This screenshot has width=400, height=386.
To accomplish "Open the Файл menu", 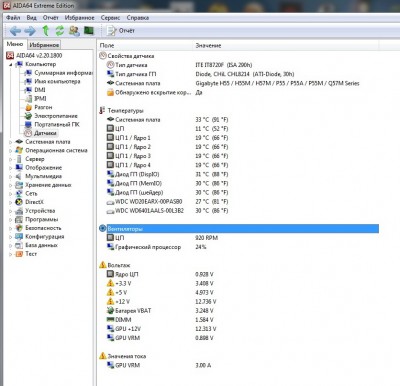I will 13,18.
